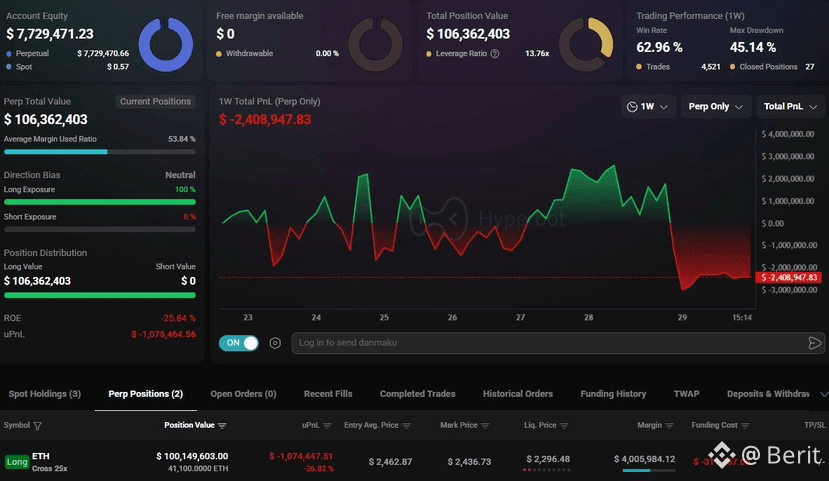Open Deposits & Withdraw tab
829x481 pixels.
768,394
